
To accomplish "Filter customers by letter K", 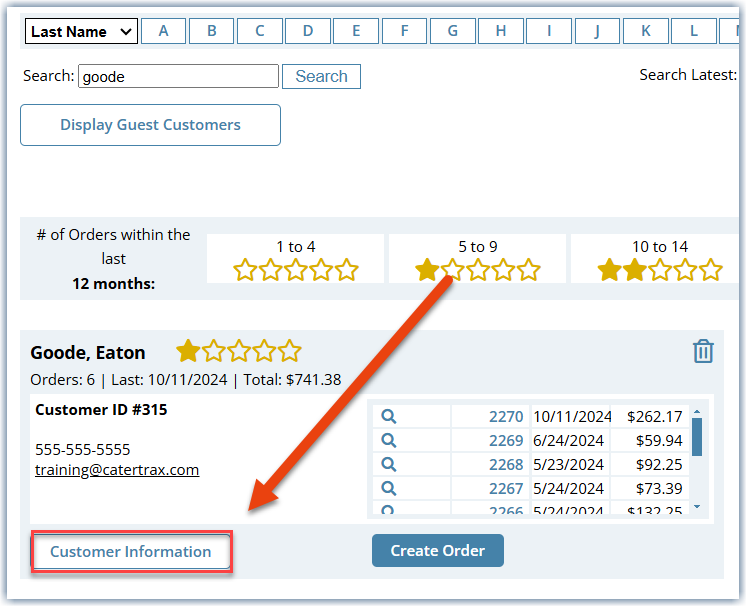I will tap(646, 31).
